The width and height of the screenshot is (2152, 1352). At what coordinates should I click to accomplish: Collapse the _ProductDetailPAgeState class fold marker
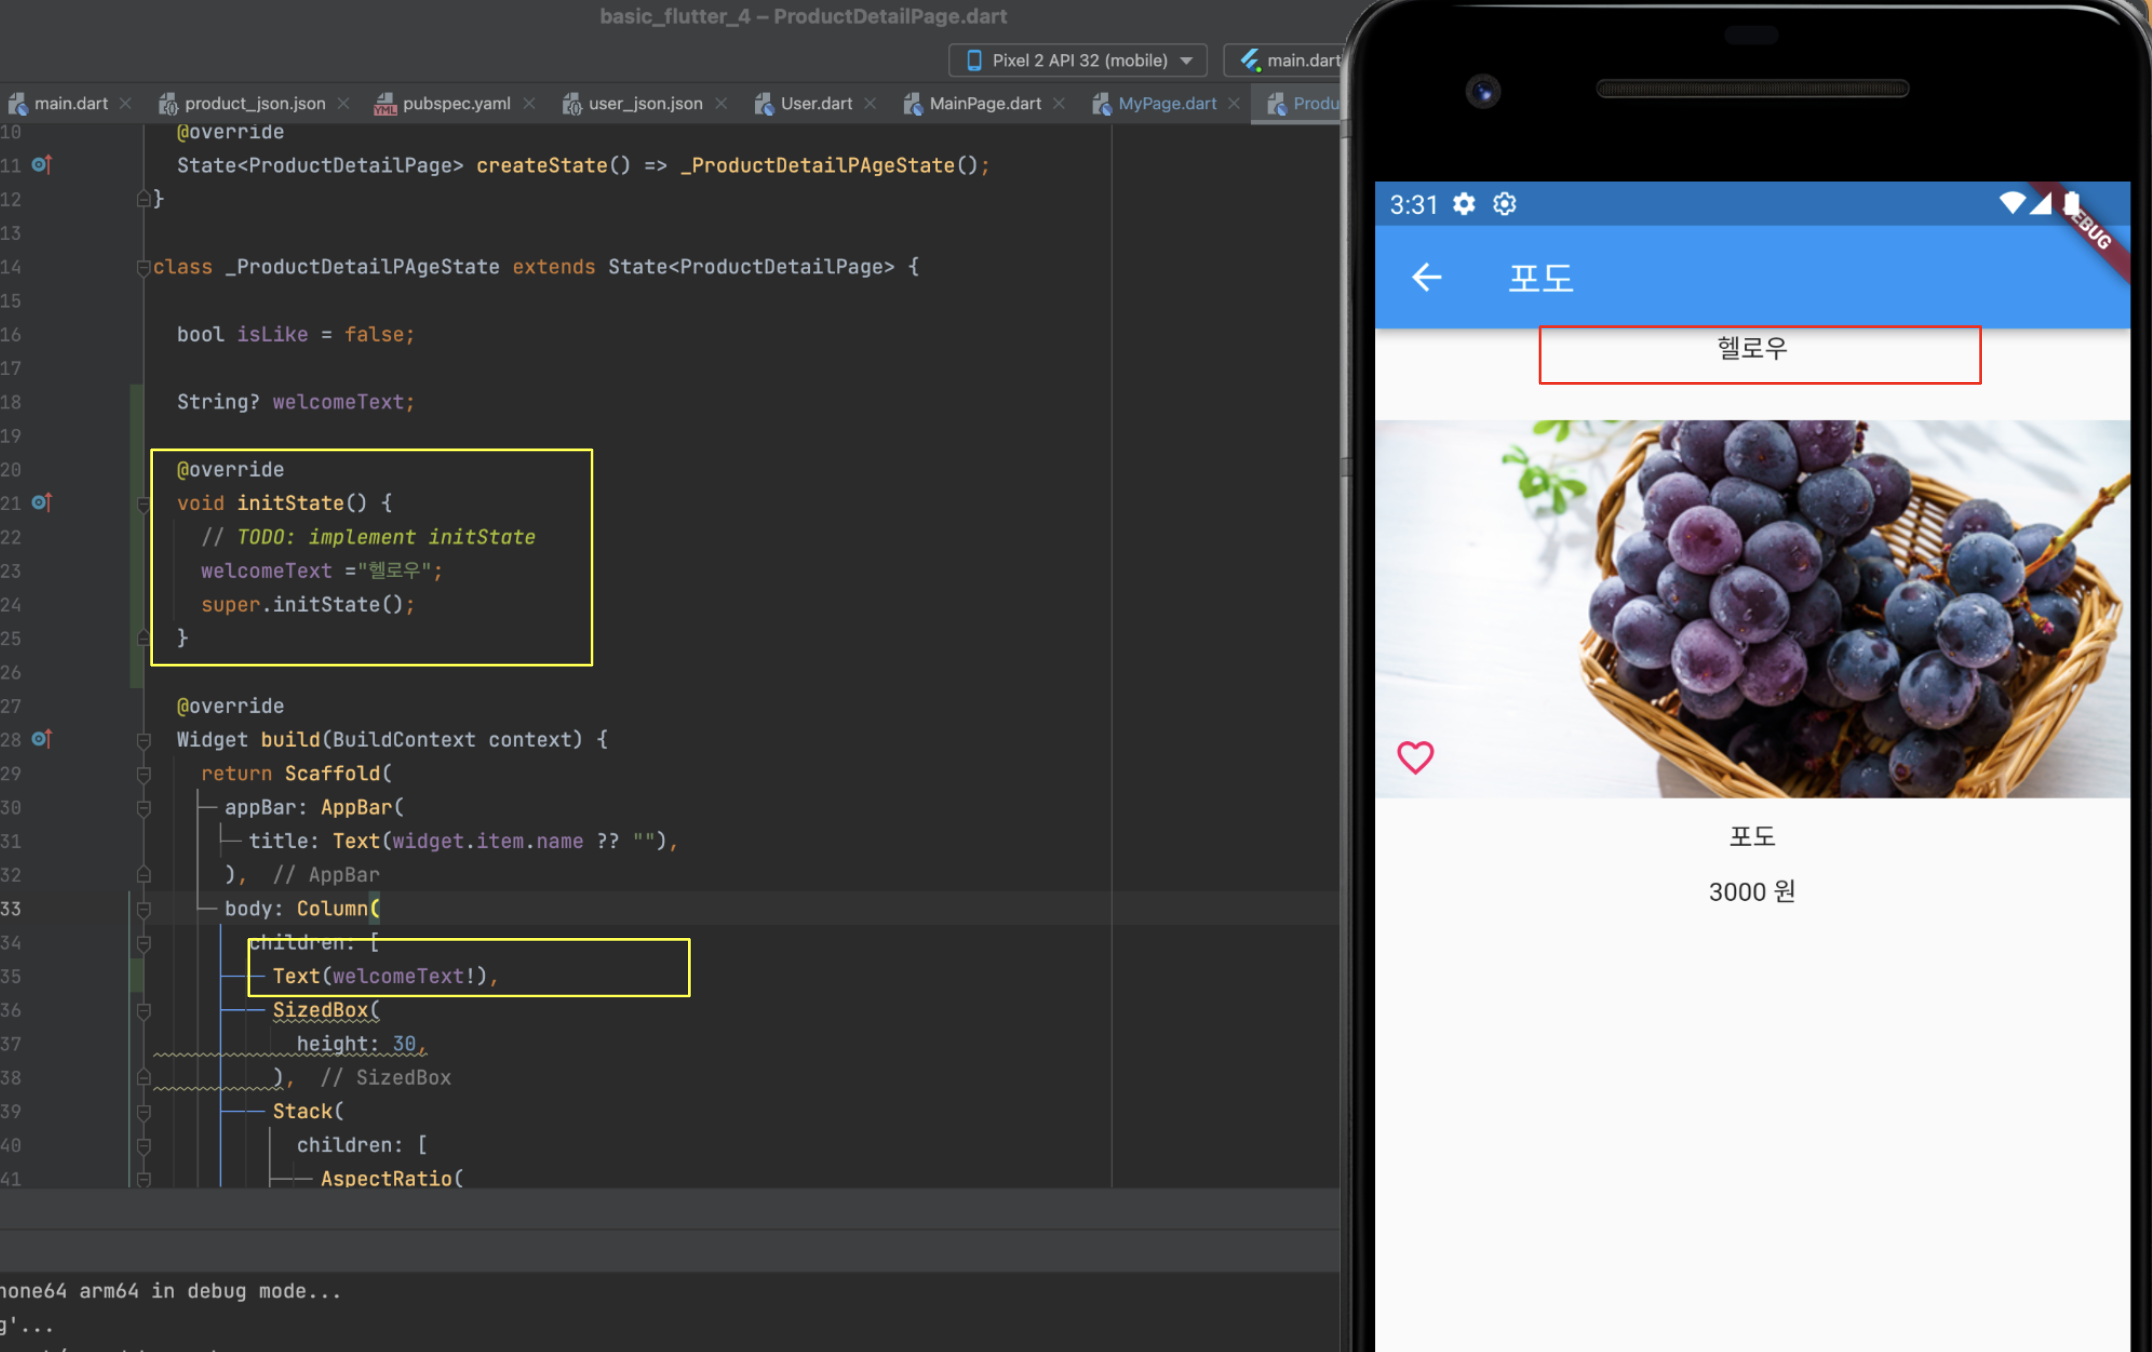pos(143,267)
